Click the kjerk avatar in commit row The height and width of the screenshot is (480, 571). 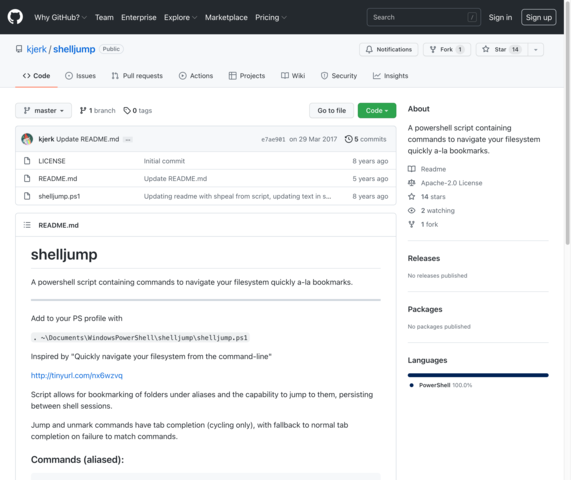[27, 139]
